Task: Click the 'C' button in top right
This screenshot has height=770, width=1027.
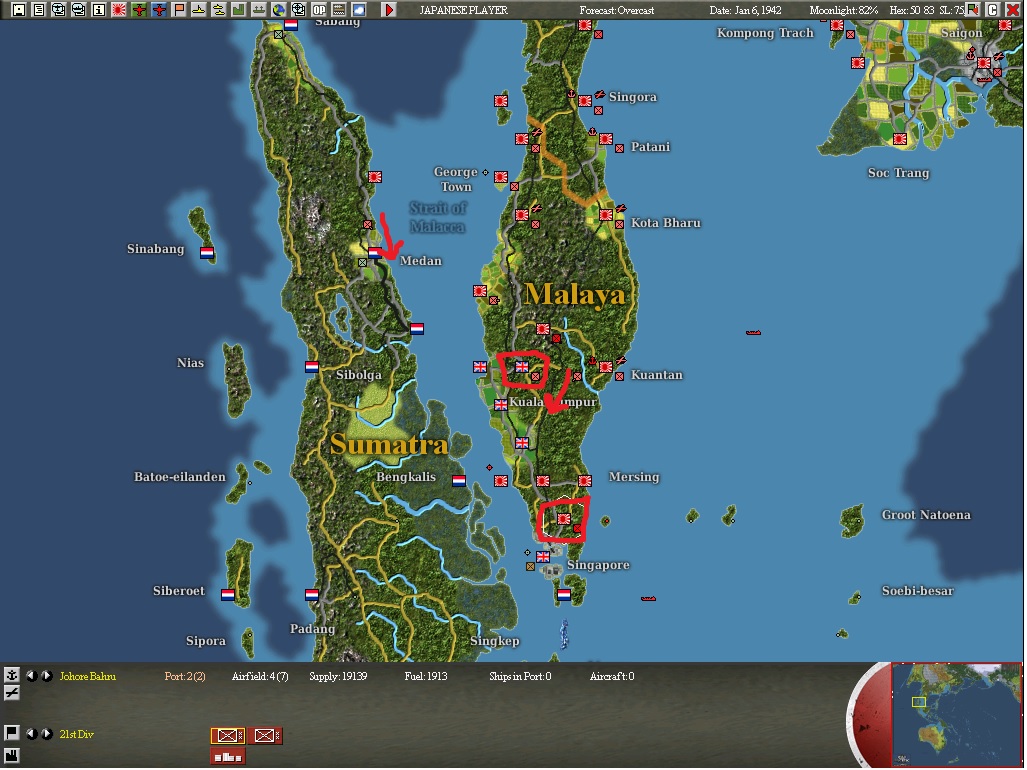Action: click(992, 10)
